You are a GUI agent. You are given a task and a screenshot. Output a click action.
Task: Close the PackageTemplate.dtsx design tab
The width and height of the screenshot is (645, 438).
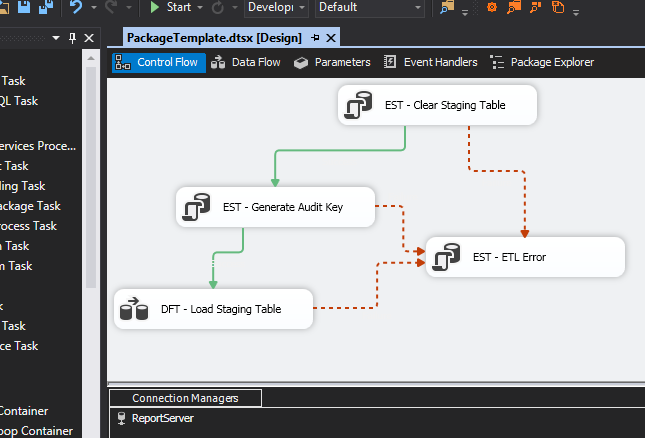pos(331,38)
